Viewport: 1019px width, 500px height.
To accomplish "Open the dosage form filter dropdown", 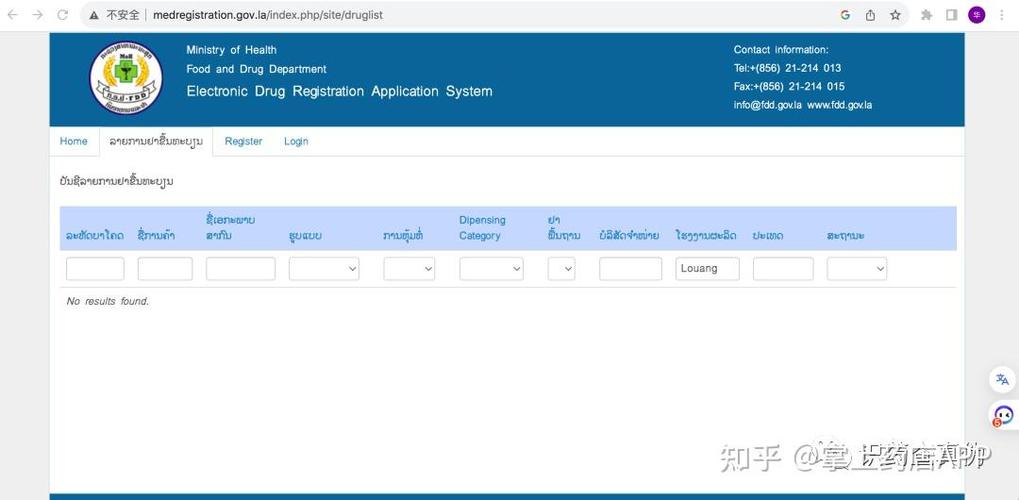I will click(x=324, y=269).
